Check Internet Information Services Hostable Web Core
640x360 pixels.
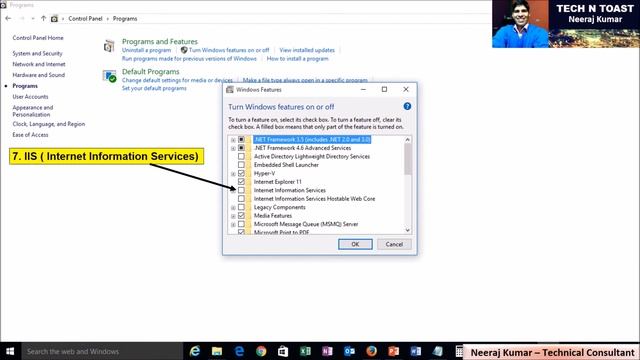tap(241, 199)
